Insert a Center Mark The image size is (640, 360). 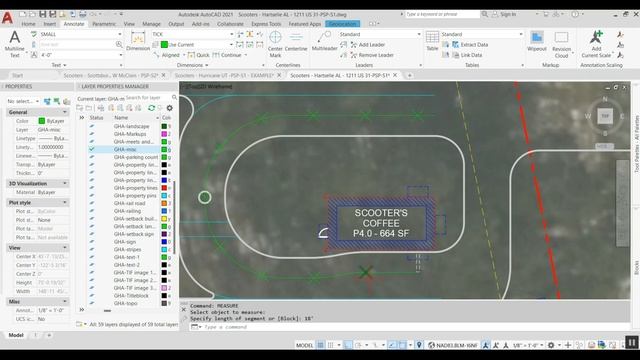point(276,44)
